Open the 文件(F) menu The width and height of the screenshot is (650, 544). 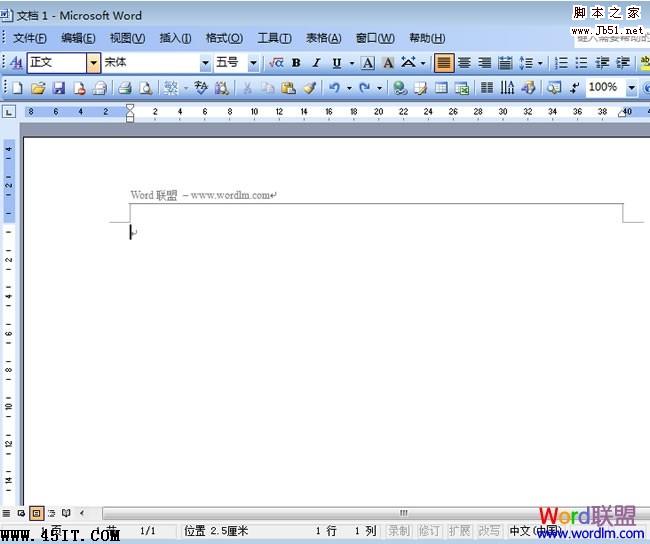click(x=29, y=38)
